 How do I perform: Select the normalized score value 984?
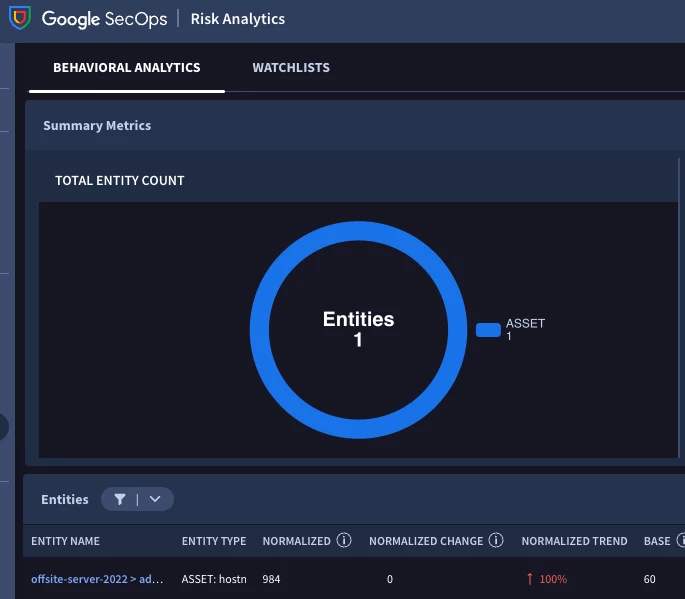(271, 579)
